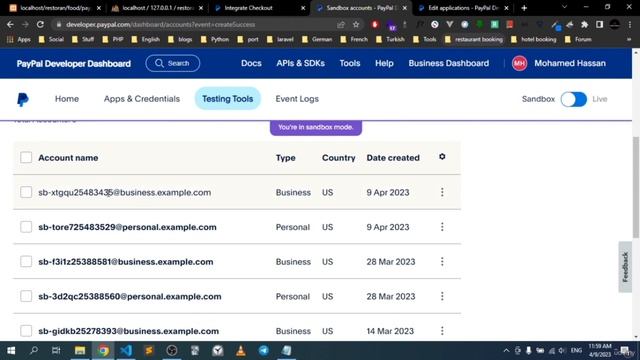This screenshot has width=640, height=360.
Task: Open the hotel booking bookmark folder
Action: click(x=533, y=40)
